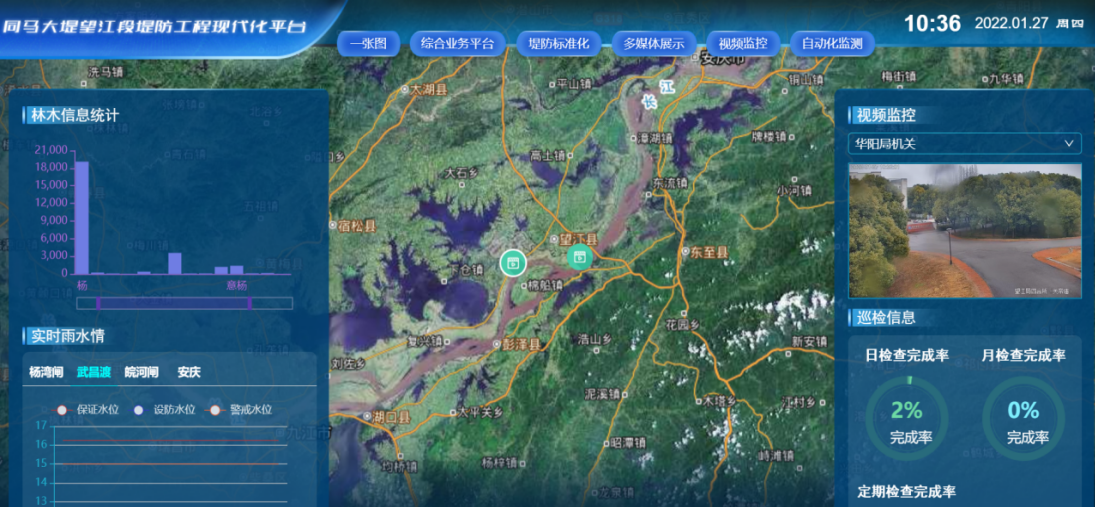1095x507 pixels.
Task: Click the 定期检查完成率 label
Action: pos(906,492)
